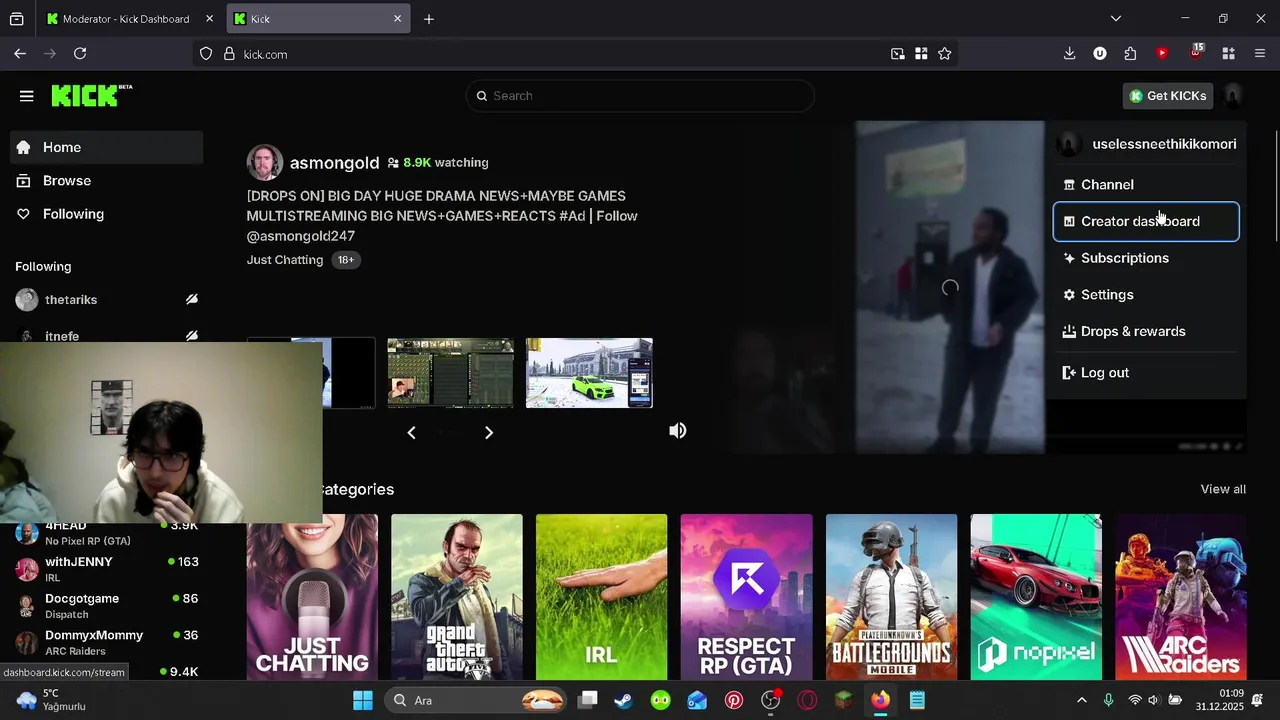Open the Respect RP (GTA) category card
The image size is (1280, 720).
click(x=746, y=597)
